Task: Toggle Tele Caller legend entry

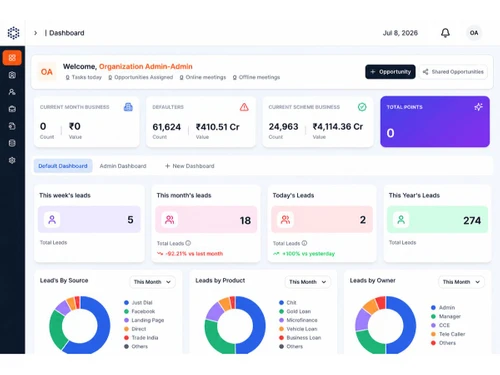Action: click(x=448, y=334)
